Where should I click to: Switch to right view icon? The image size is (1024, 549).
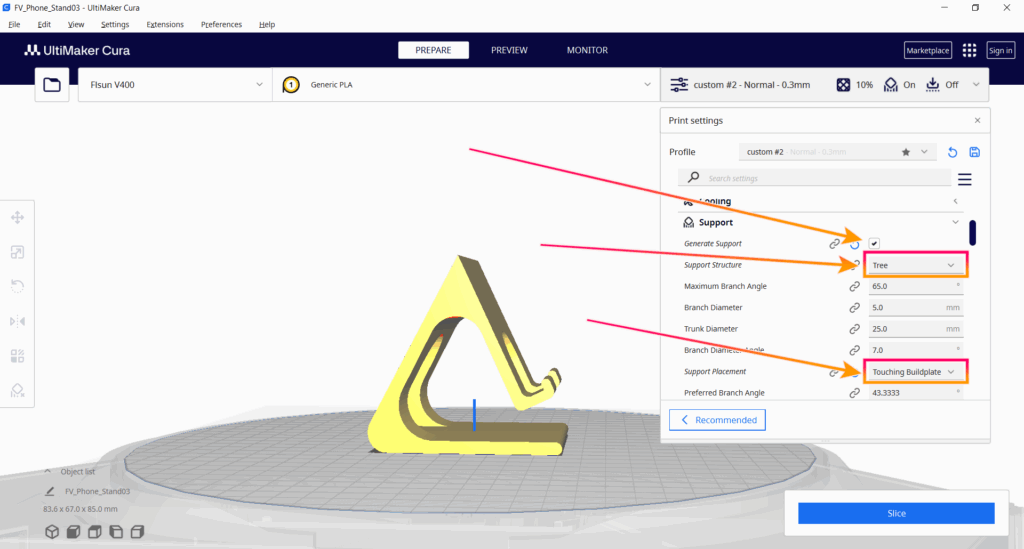[137, 532]
